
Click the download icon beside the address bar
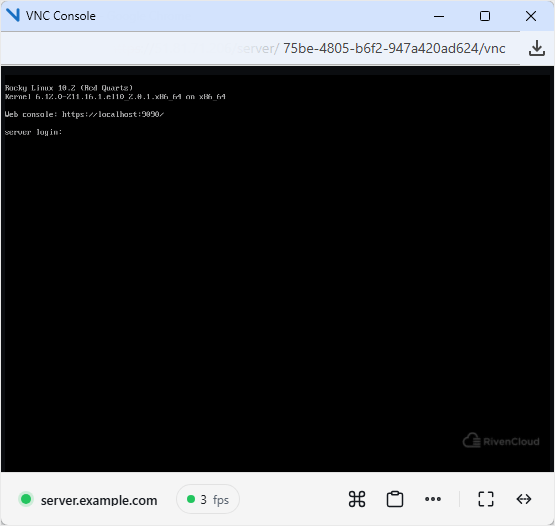(x=537, y=48)
